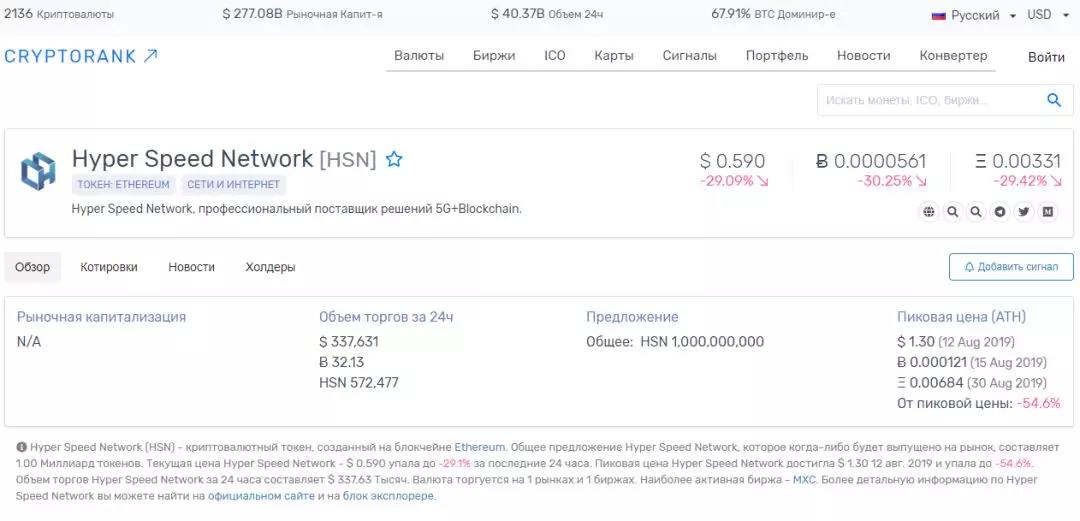
Task: Open the Twitter profile icon
Action: click(x=1024, y=212)
